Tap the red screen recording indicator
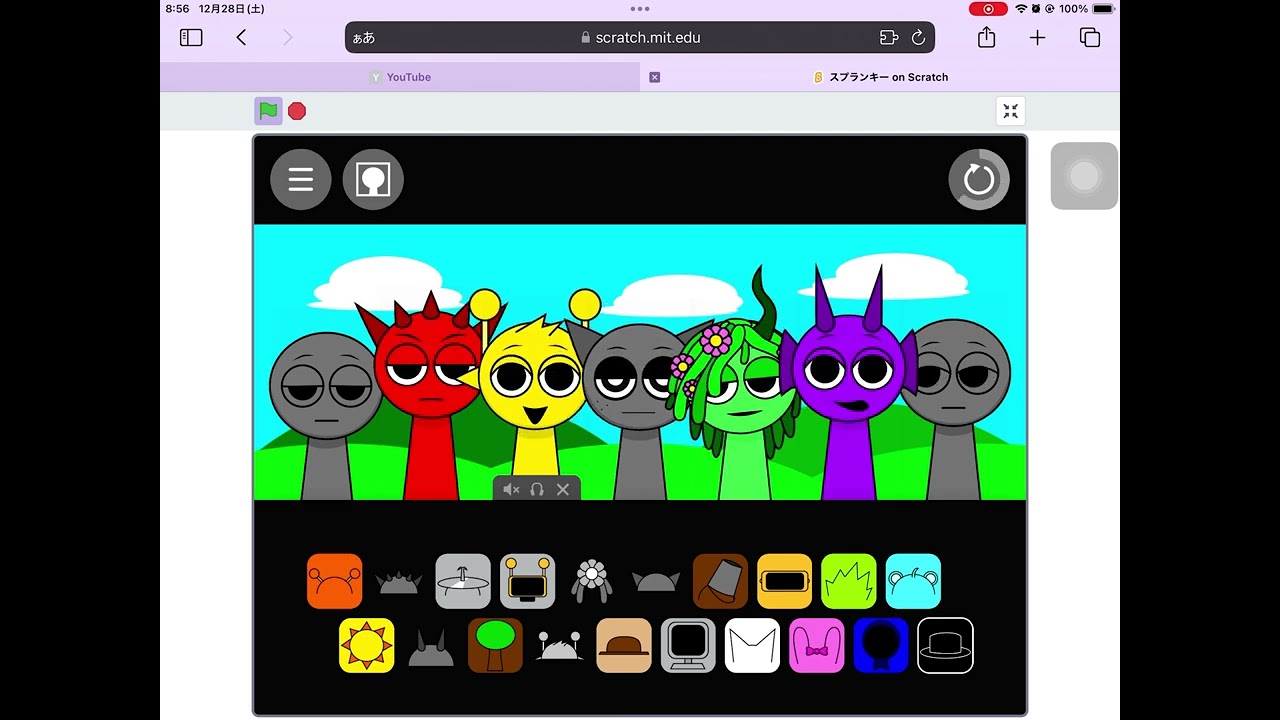Screen dimensions: 1280x720 pyautogui.click(x=988, y=8)
